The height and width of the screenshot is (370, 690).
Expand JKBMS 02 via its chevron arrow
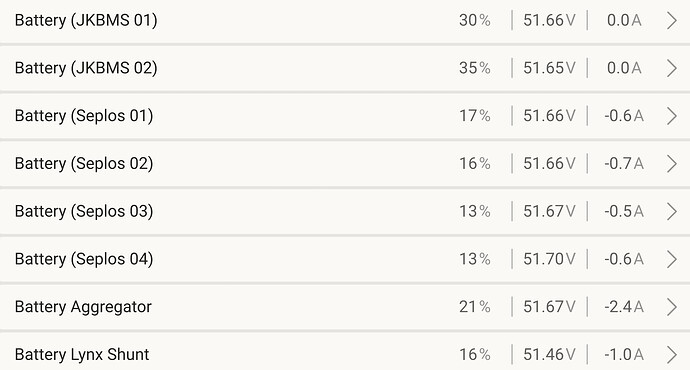coord(672,68)
